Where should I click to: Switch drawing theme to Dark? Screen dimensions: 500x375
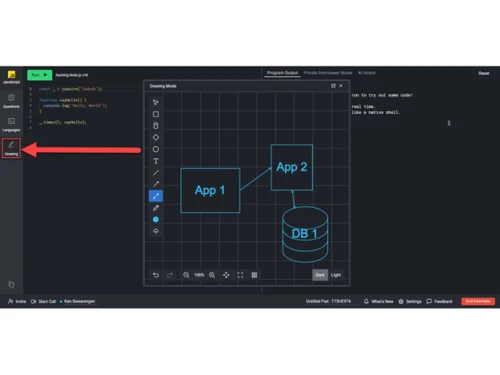[320, 275]
